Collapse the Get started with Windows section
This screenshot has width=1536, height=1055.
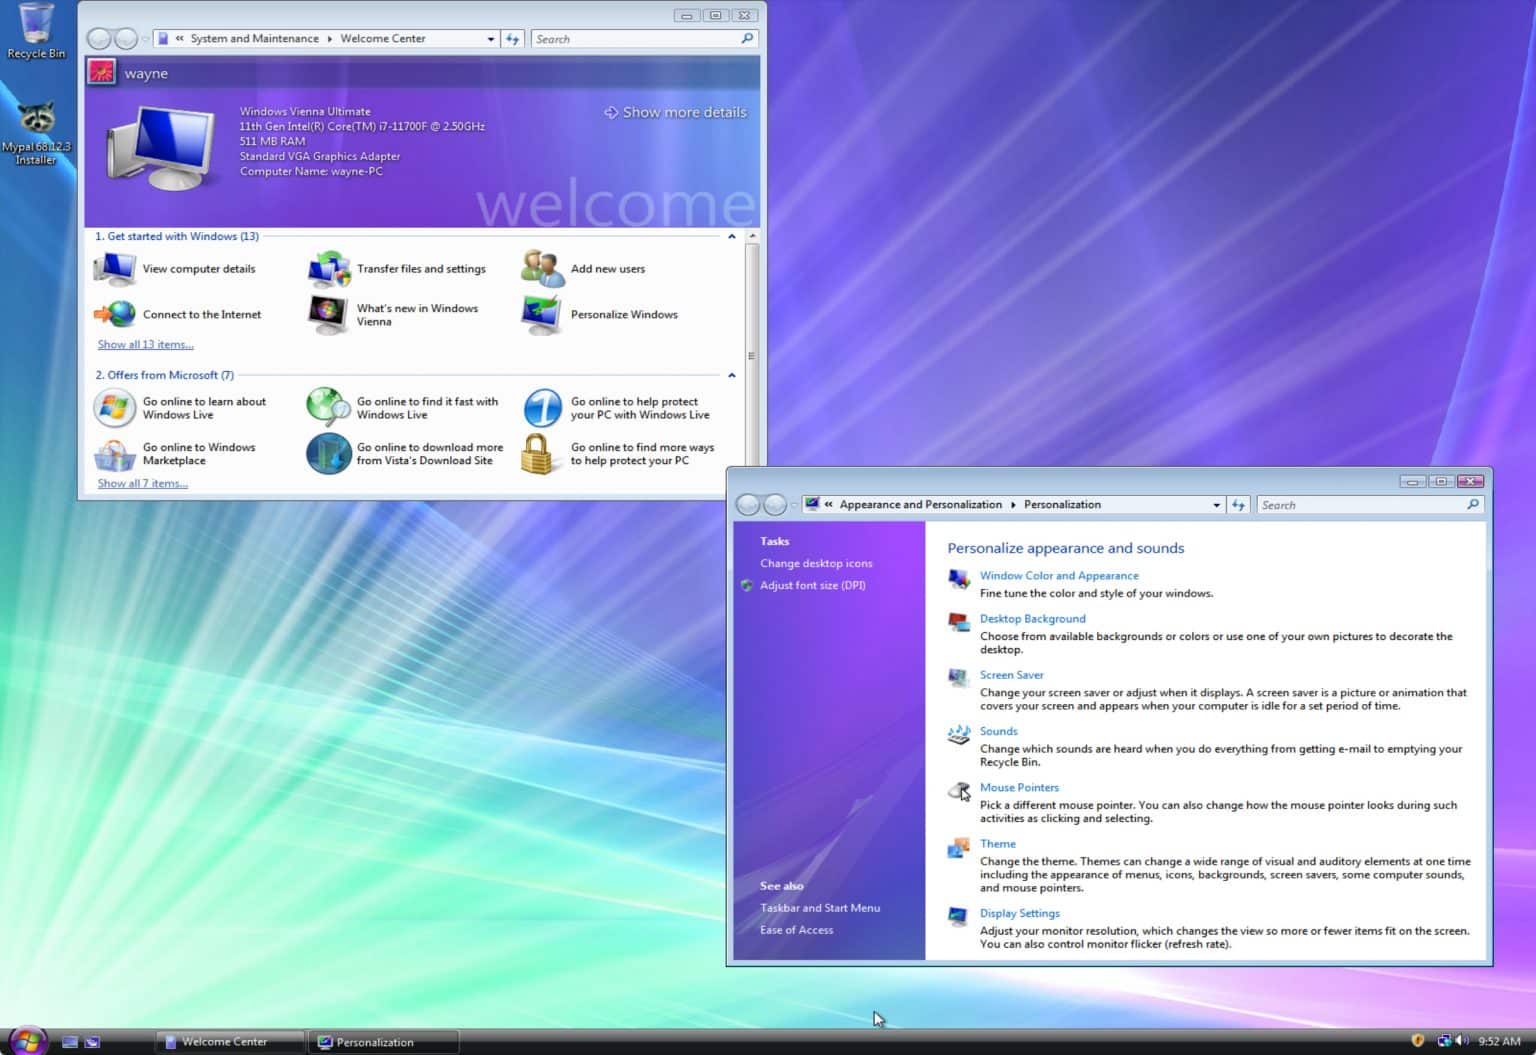(731, 236)
